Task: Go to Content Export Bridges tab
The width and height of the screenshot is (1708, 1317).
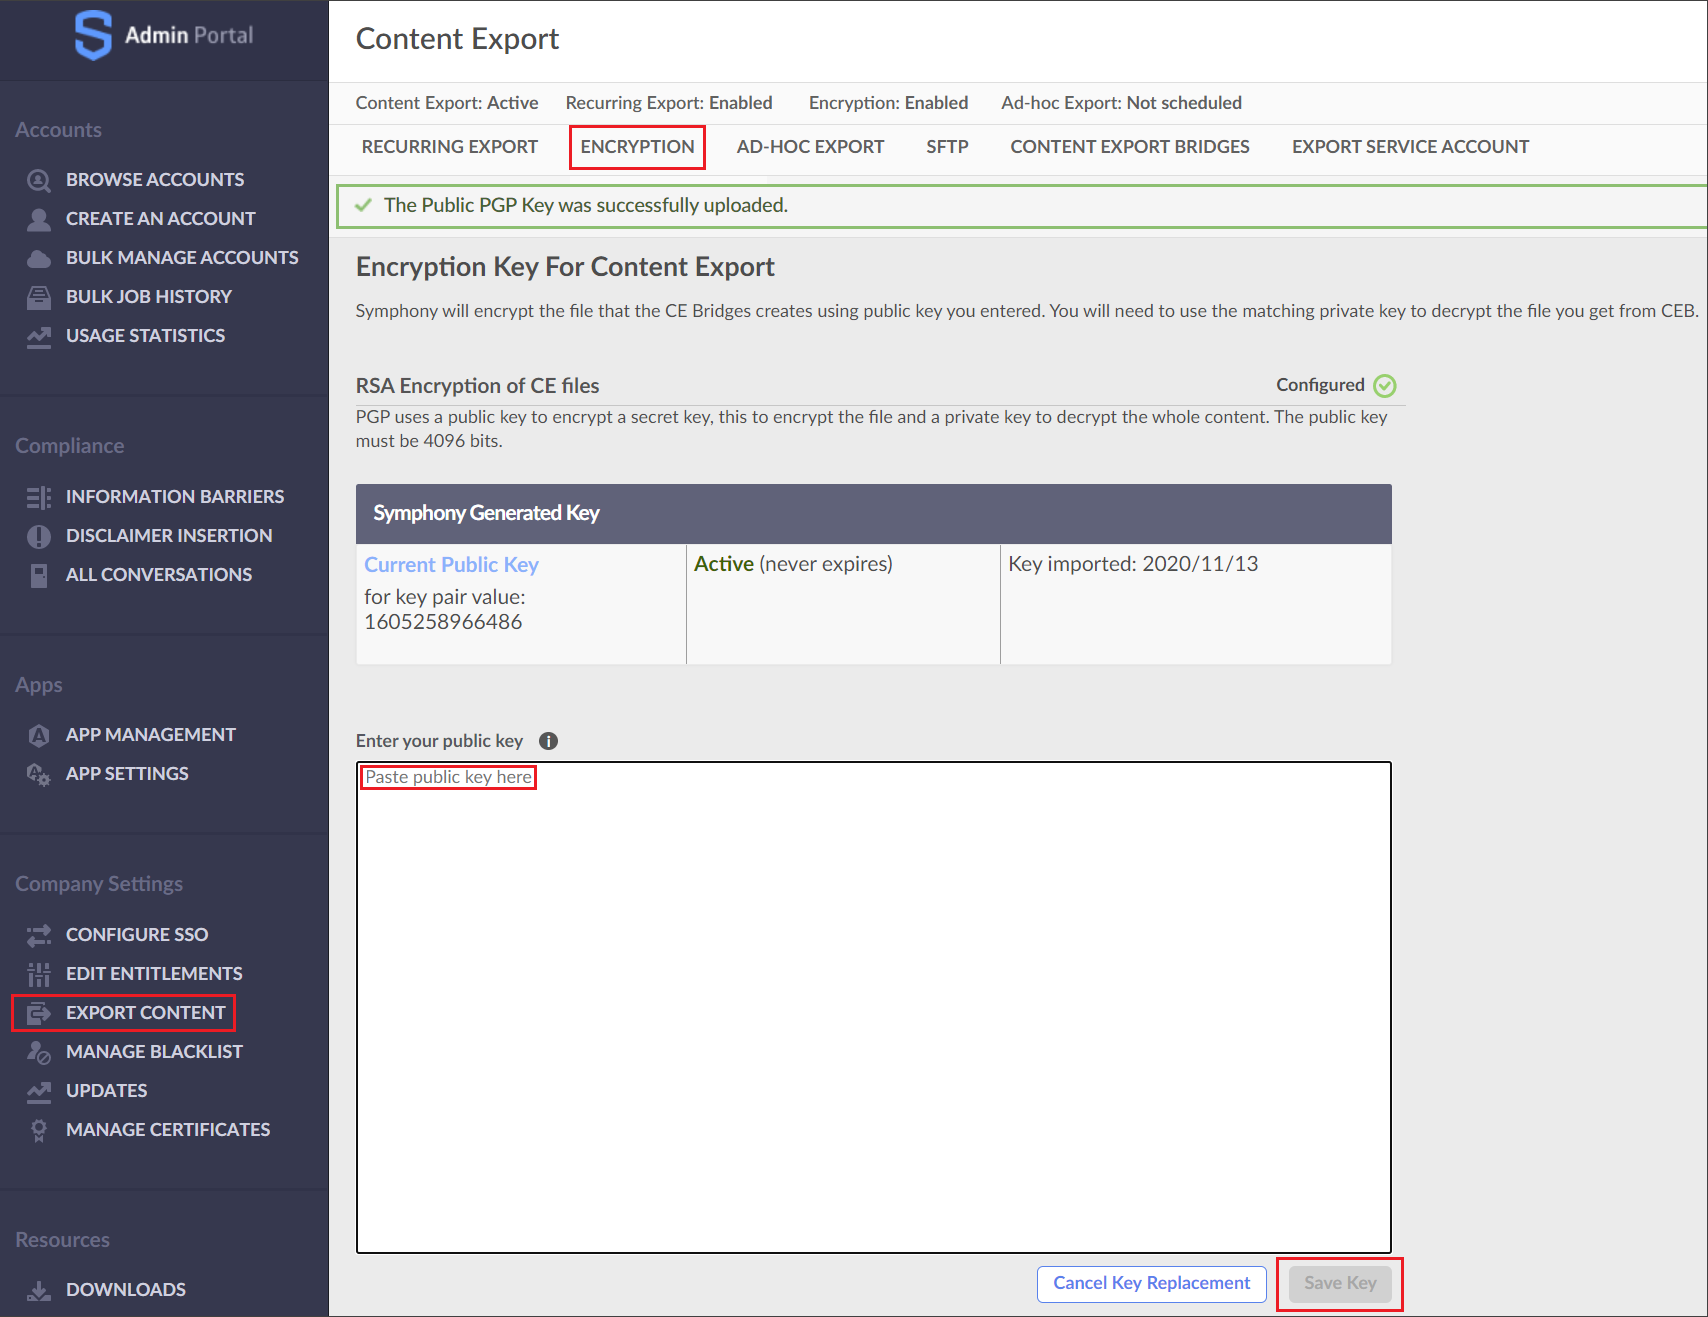Action: pos(1130,147)
